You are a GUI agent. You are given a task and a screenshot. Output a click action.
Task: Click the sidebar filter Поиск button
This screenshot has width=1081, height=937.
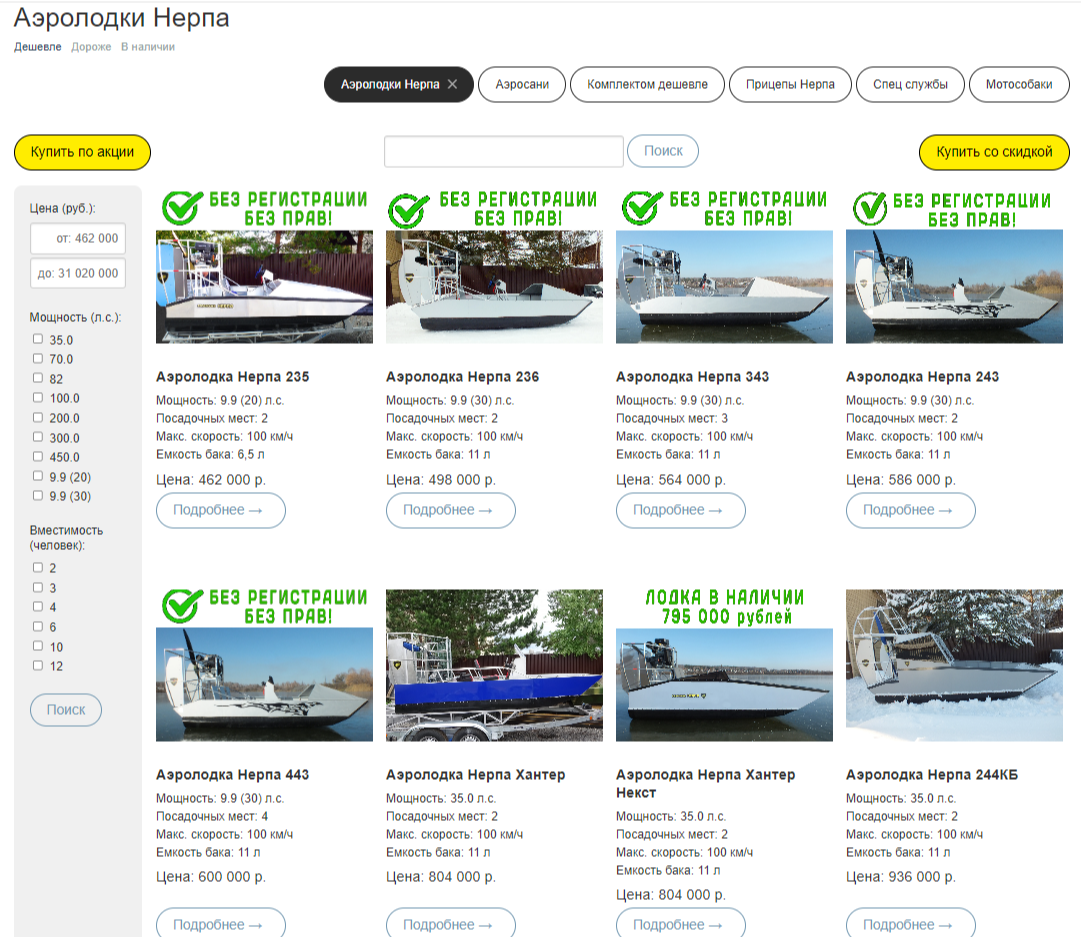[65, 709]
